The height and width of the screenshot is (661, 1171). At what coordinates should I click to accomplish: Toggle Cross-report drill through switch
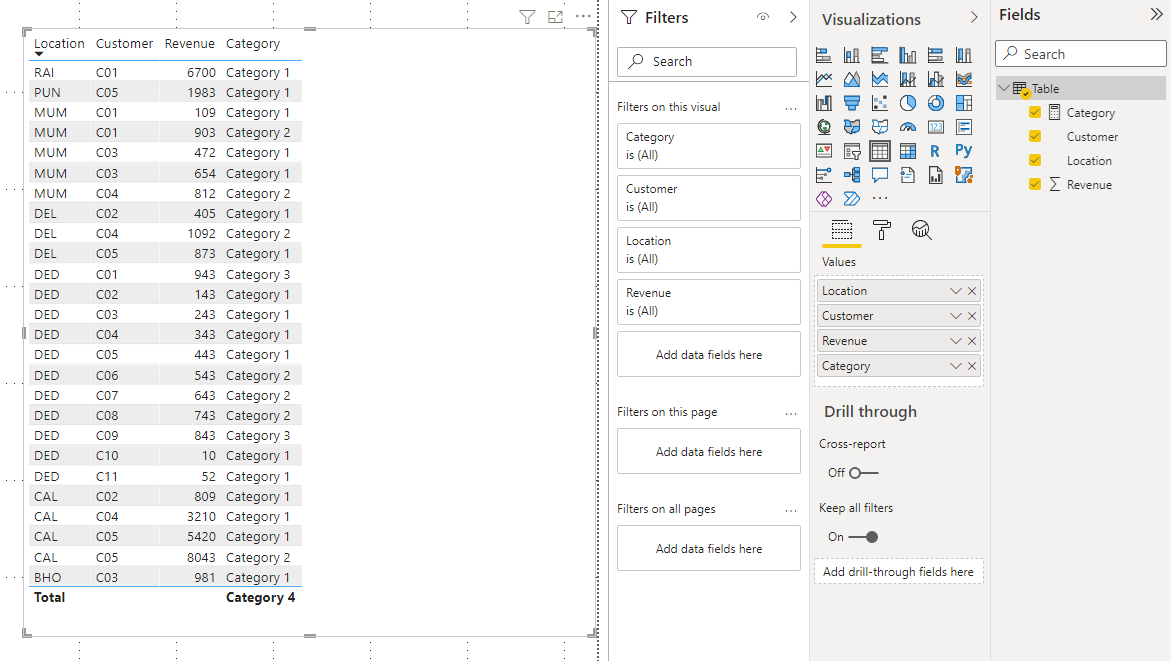click(x=864, y=473)
